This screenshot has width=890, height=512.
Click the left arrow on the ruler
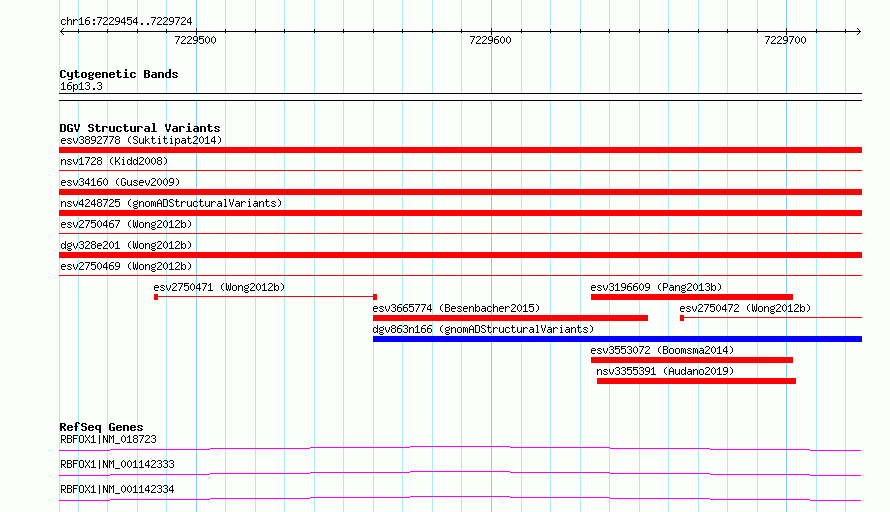pyautogui.click(x=62, y=31)
